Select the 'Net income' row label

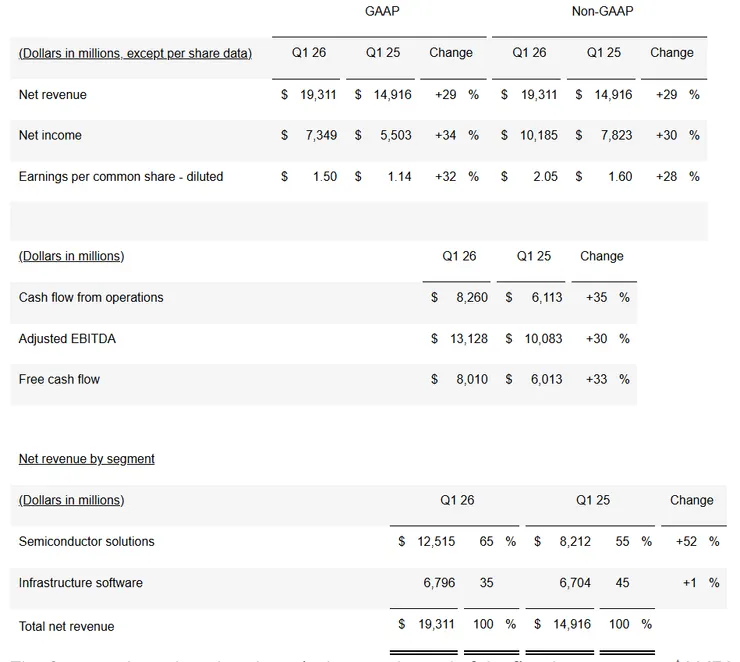click(50, 135)
